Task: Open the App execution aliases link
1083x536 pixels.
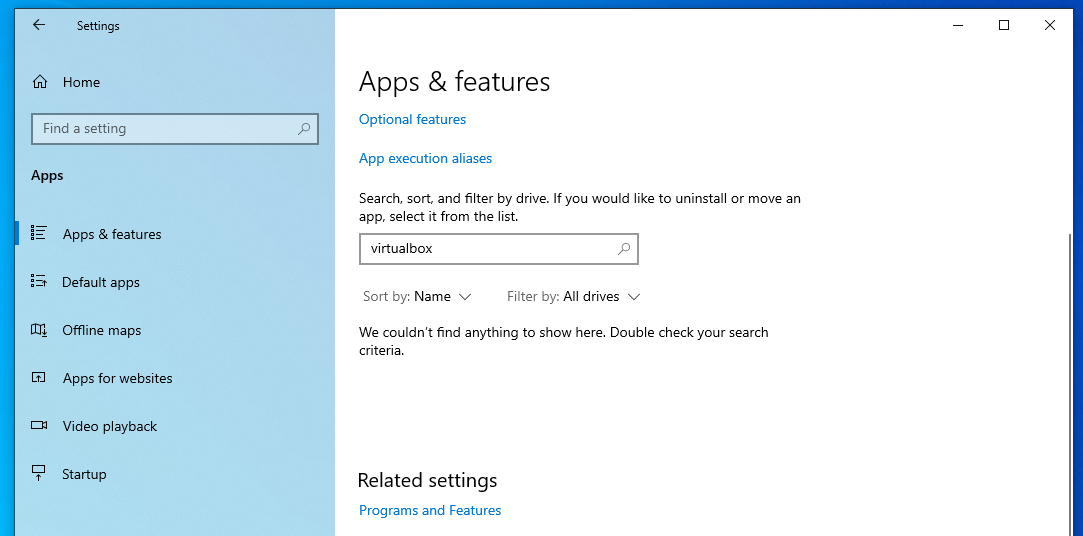Action: [425, 158]
